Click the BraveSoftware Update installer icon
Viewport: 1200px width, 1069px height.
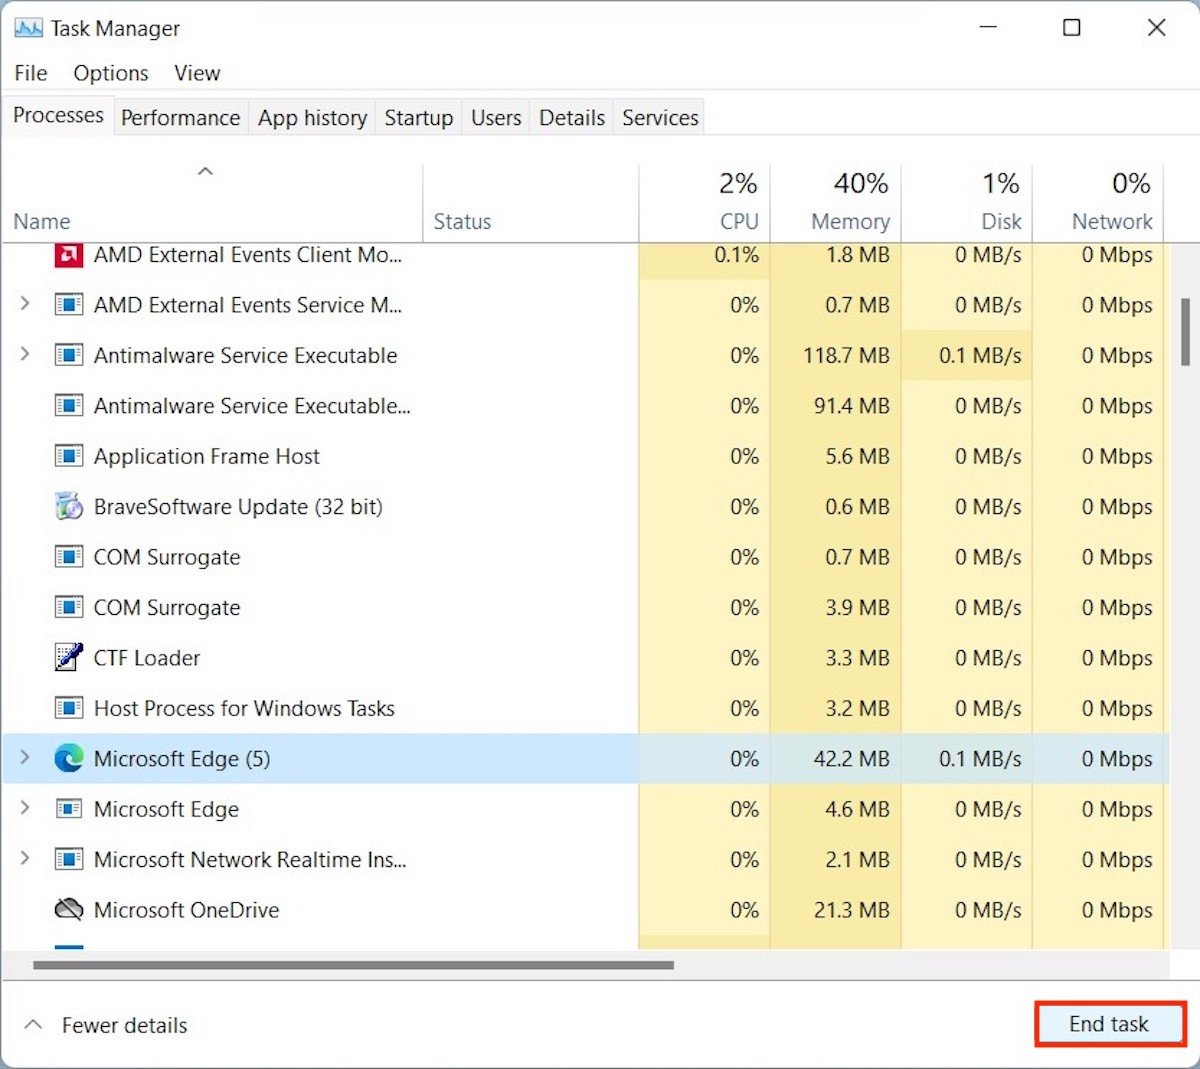point(68,507)
